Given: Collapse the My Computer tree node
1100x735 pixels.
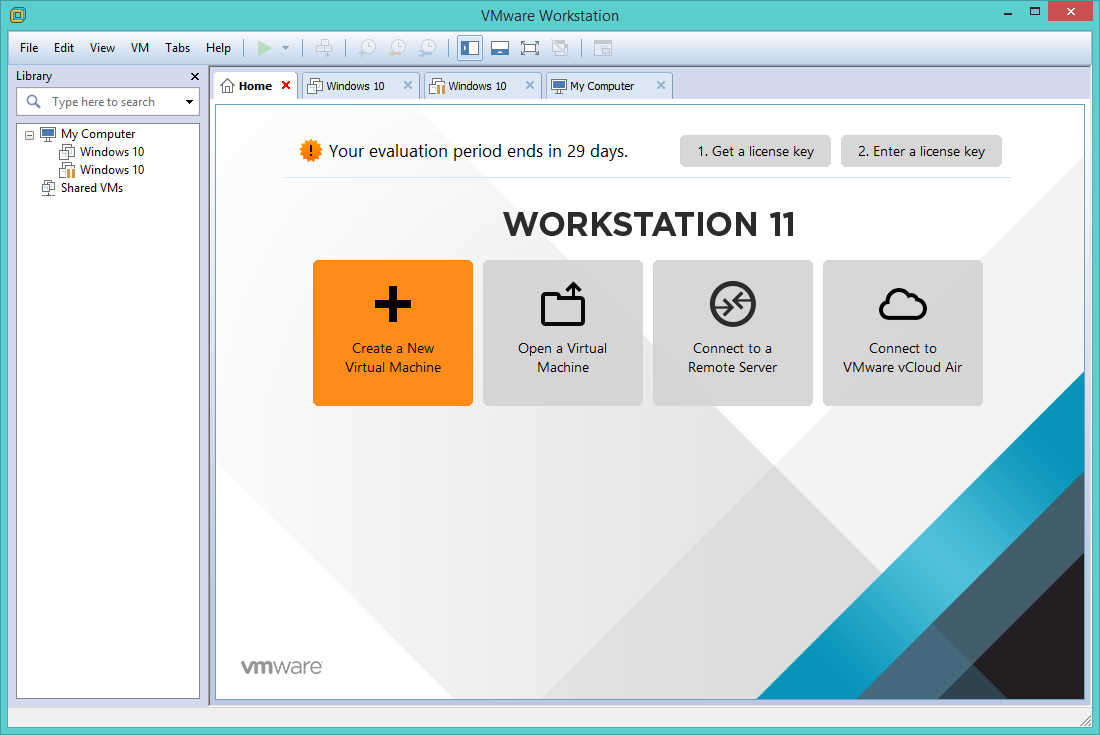Looking at the screenshot, I should point(29,135).
